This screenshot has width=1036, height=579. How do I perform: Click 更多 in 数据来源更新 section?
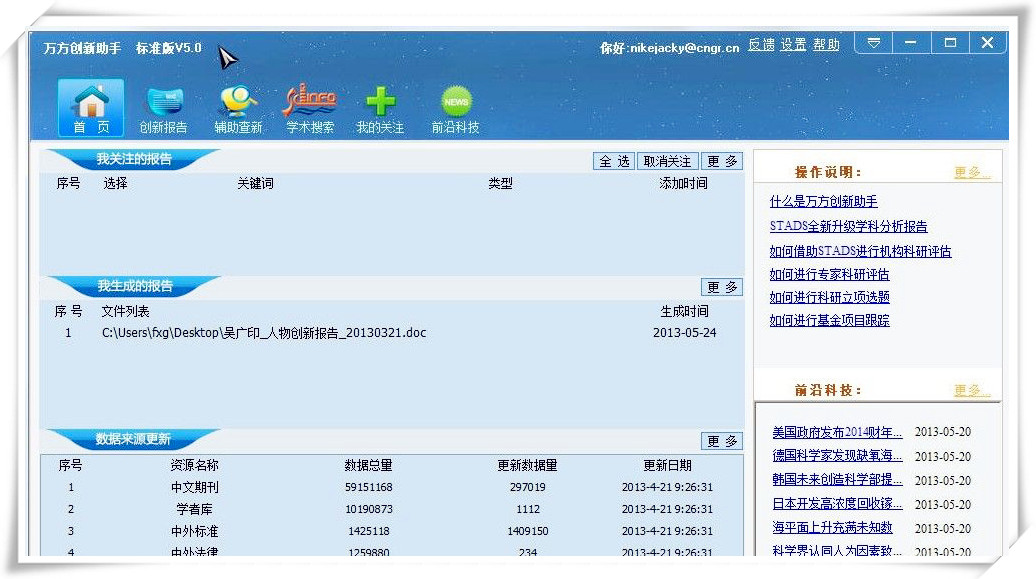click(x=722, y=441)
